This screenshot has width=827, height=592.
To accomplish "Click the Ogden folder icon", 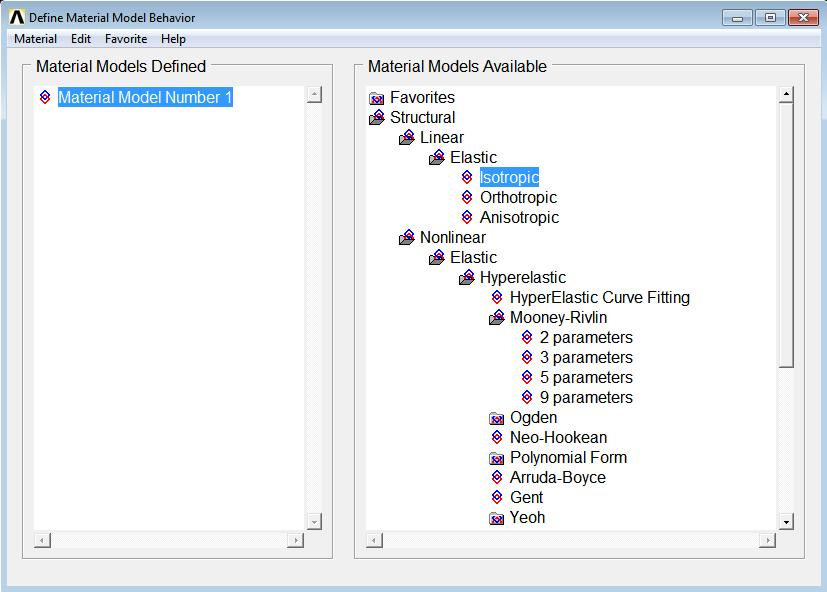I will tap(497, 418).
